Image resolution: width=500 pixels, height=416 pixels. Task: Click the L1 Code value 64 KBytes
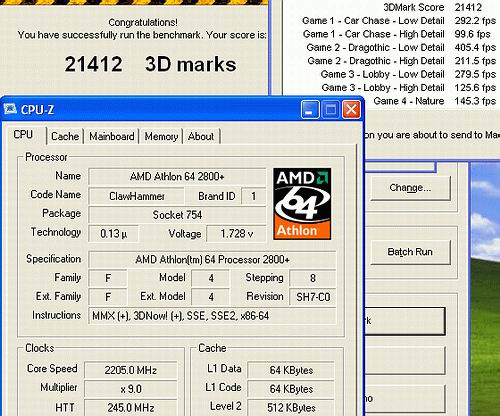click(291, 389)
